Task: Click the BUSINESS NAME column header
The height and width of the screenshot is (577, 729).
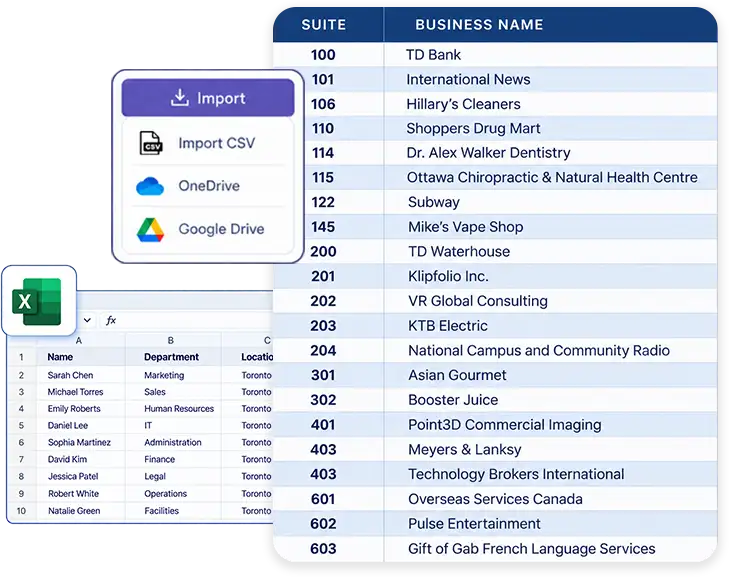Action: pos(479,25)
